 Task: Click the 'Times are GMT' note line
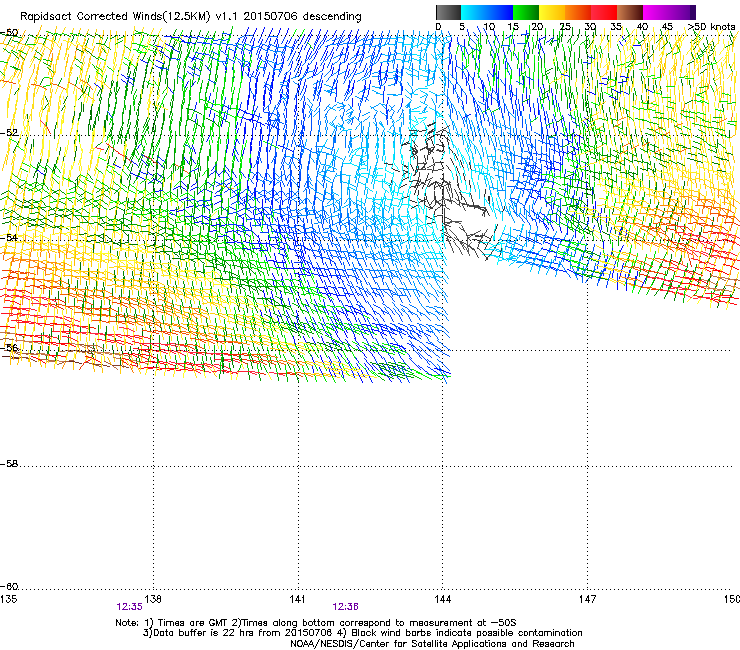[316, 623]
